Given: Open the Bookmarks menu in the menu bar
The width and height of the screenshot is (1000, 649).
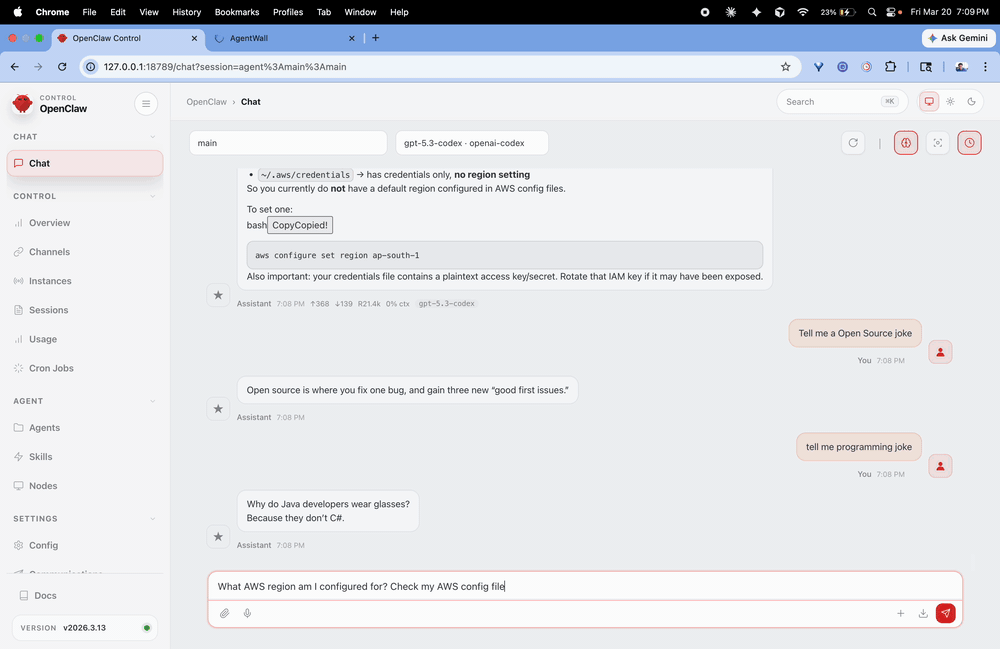Looking at the screenshot, I should (x=236, y=12).
